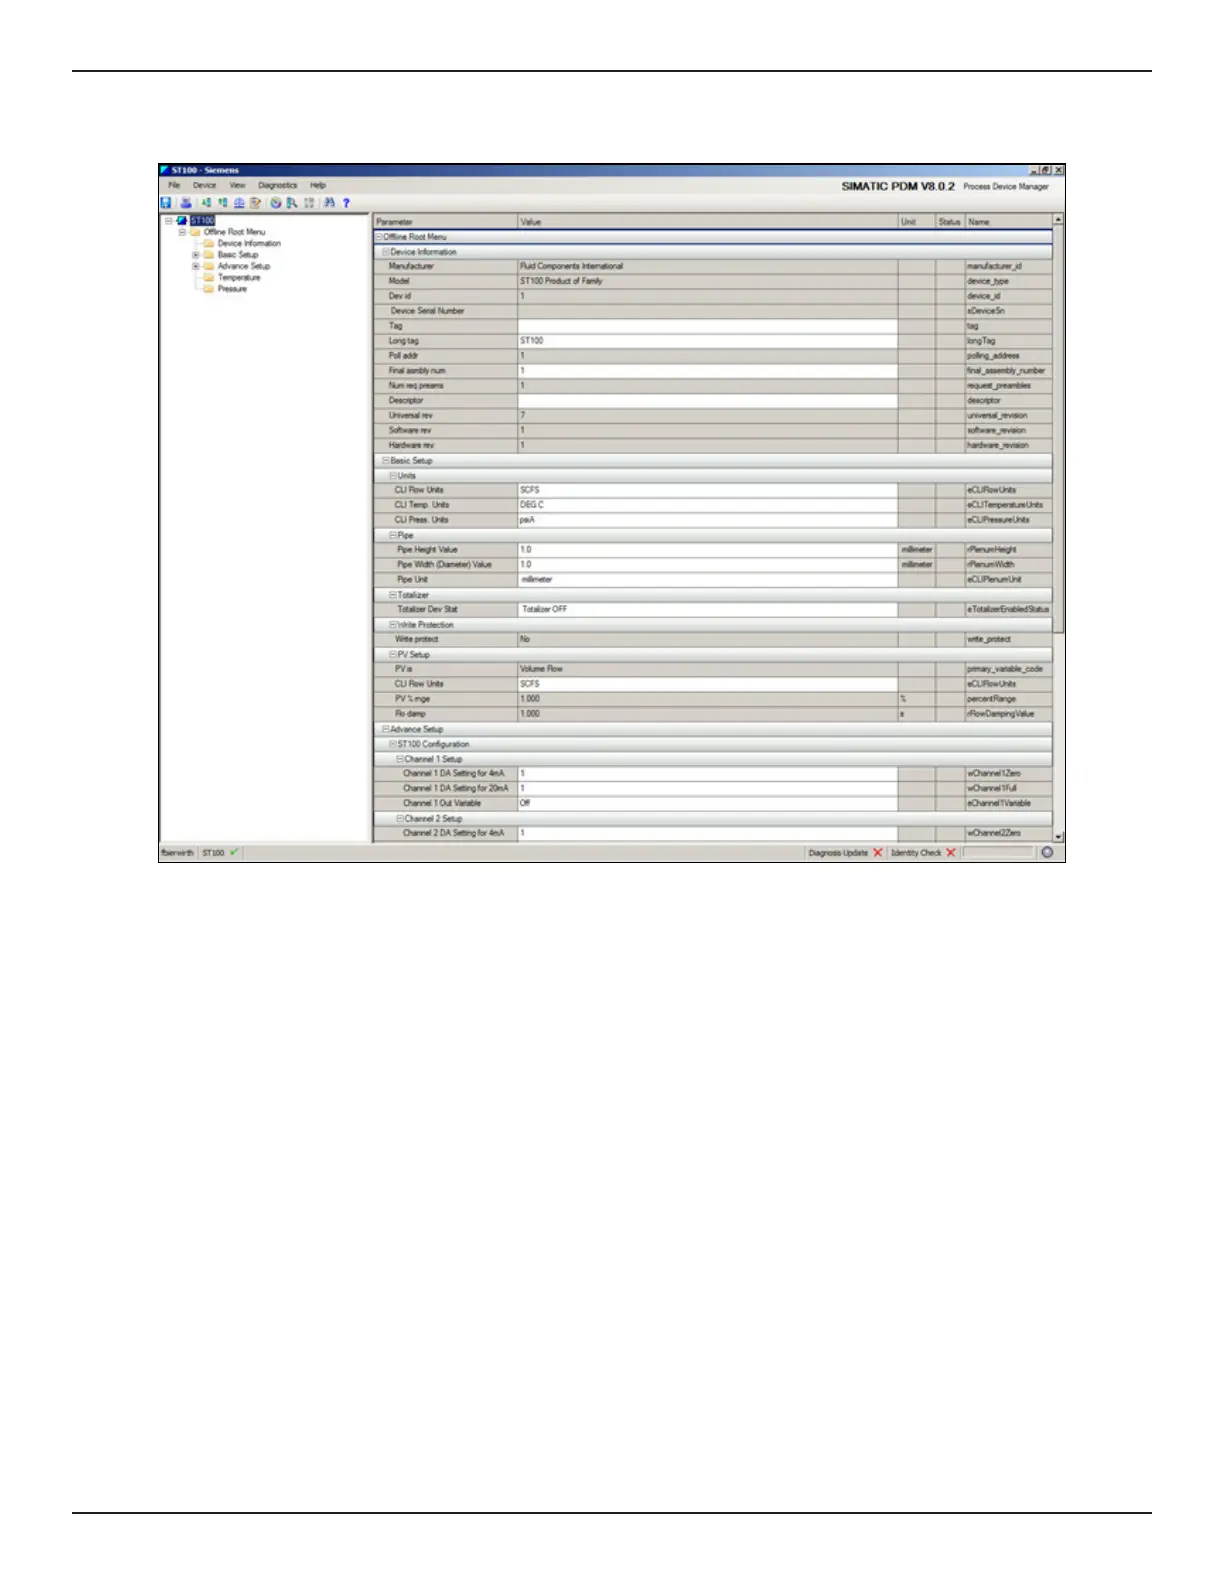Click the ST100 entry in status bar
The width and height of the screenshot is (1224, 1584).
pos(220,853)
